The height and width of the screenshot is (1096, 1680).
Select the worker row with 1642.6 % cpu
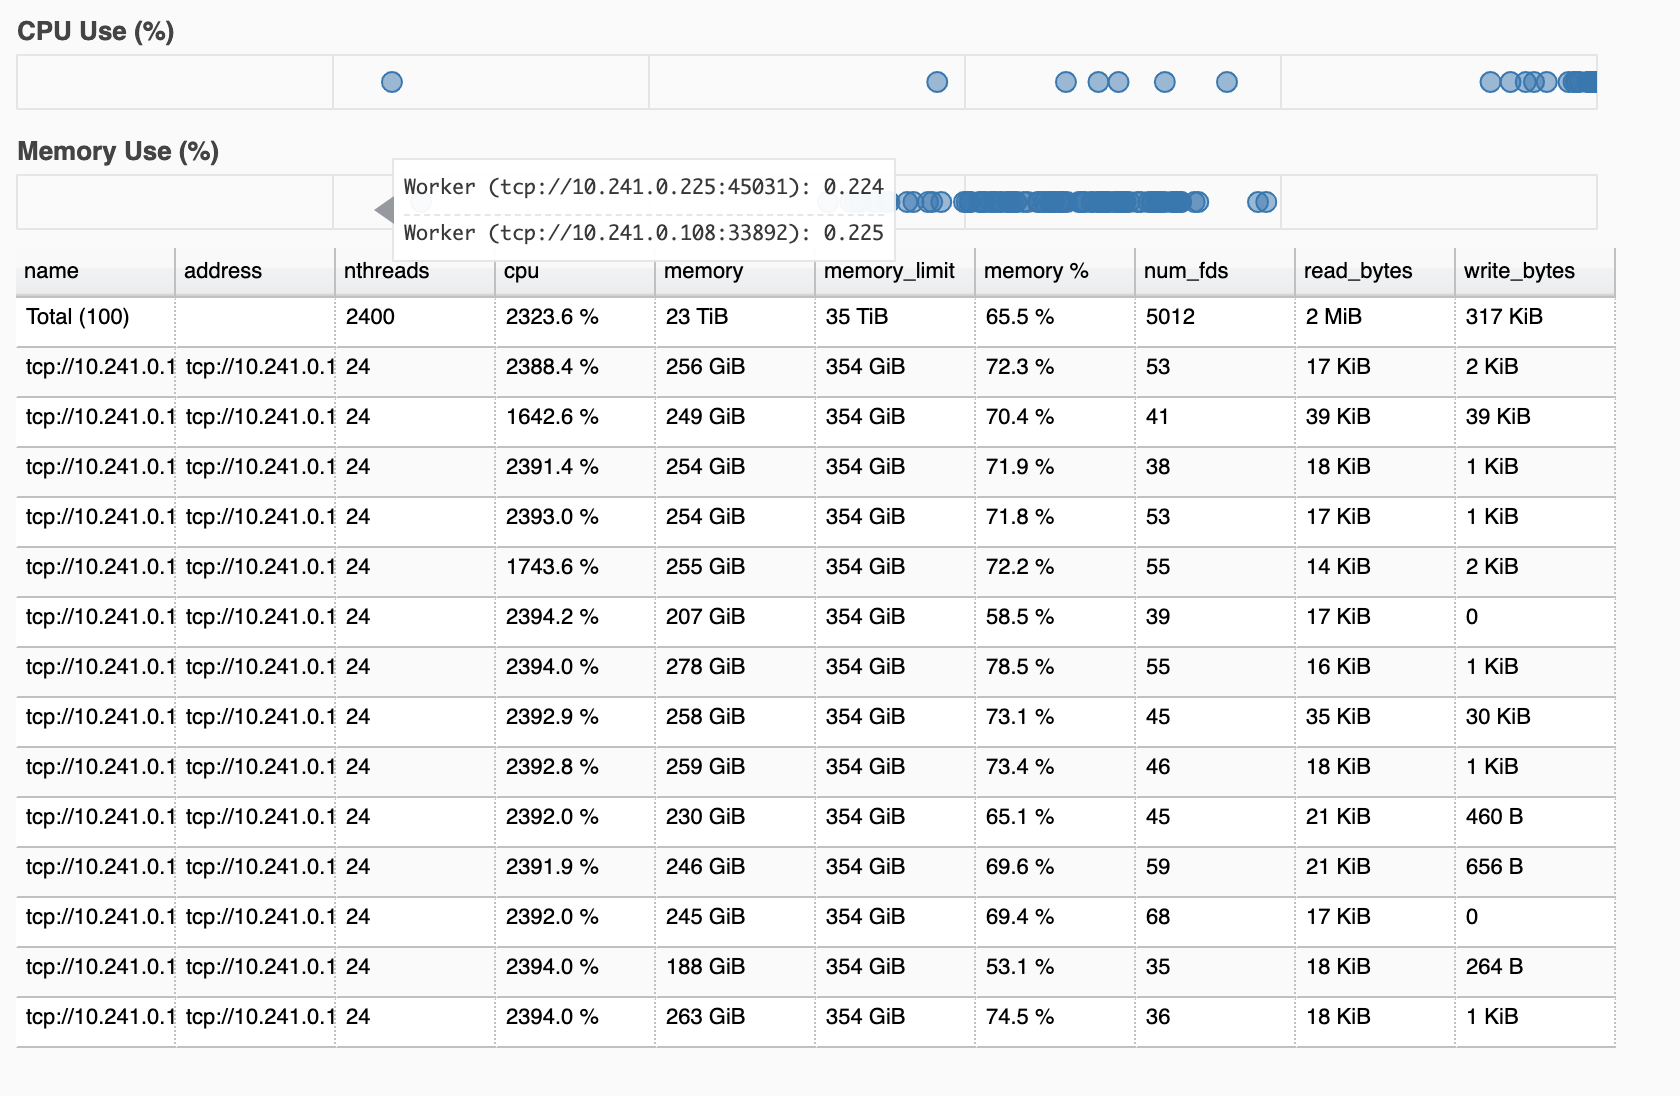pos(815,421)
